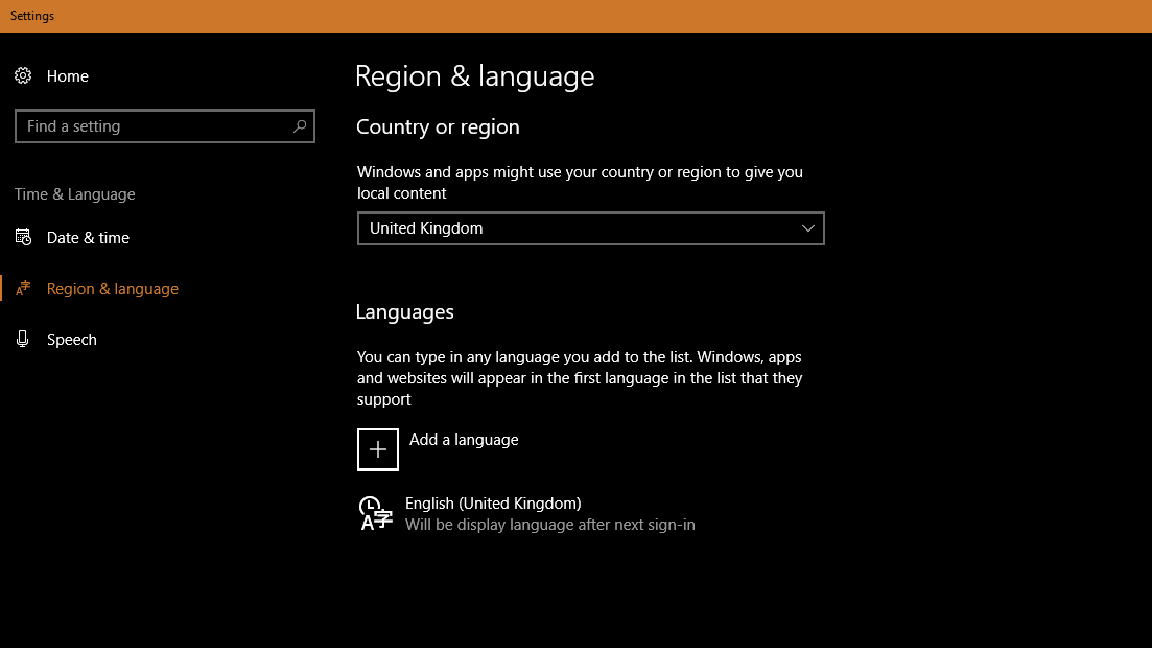Click 'Will be display language after next sign-in'
Image resolution: width=1152 pixels, height=648 pixels.
pyautogui.click(x=550, y=525)
